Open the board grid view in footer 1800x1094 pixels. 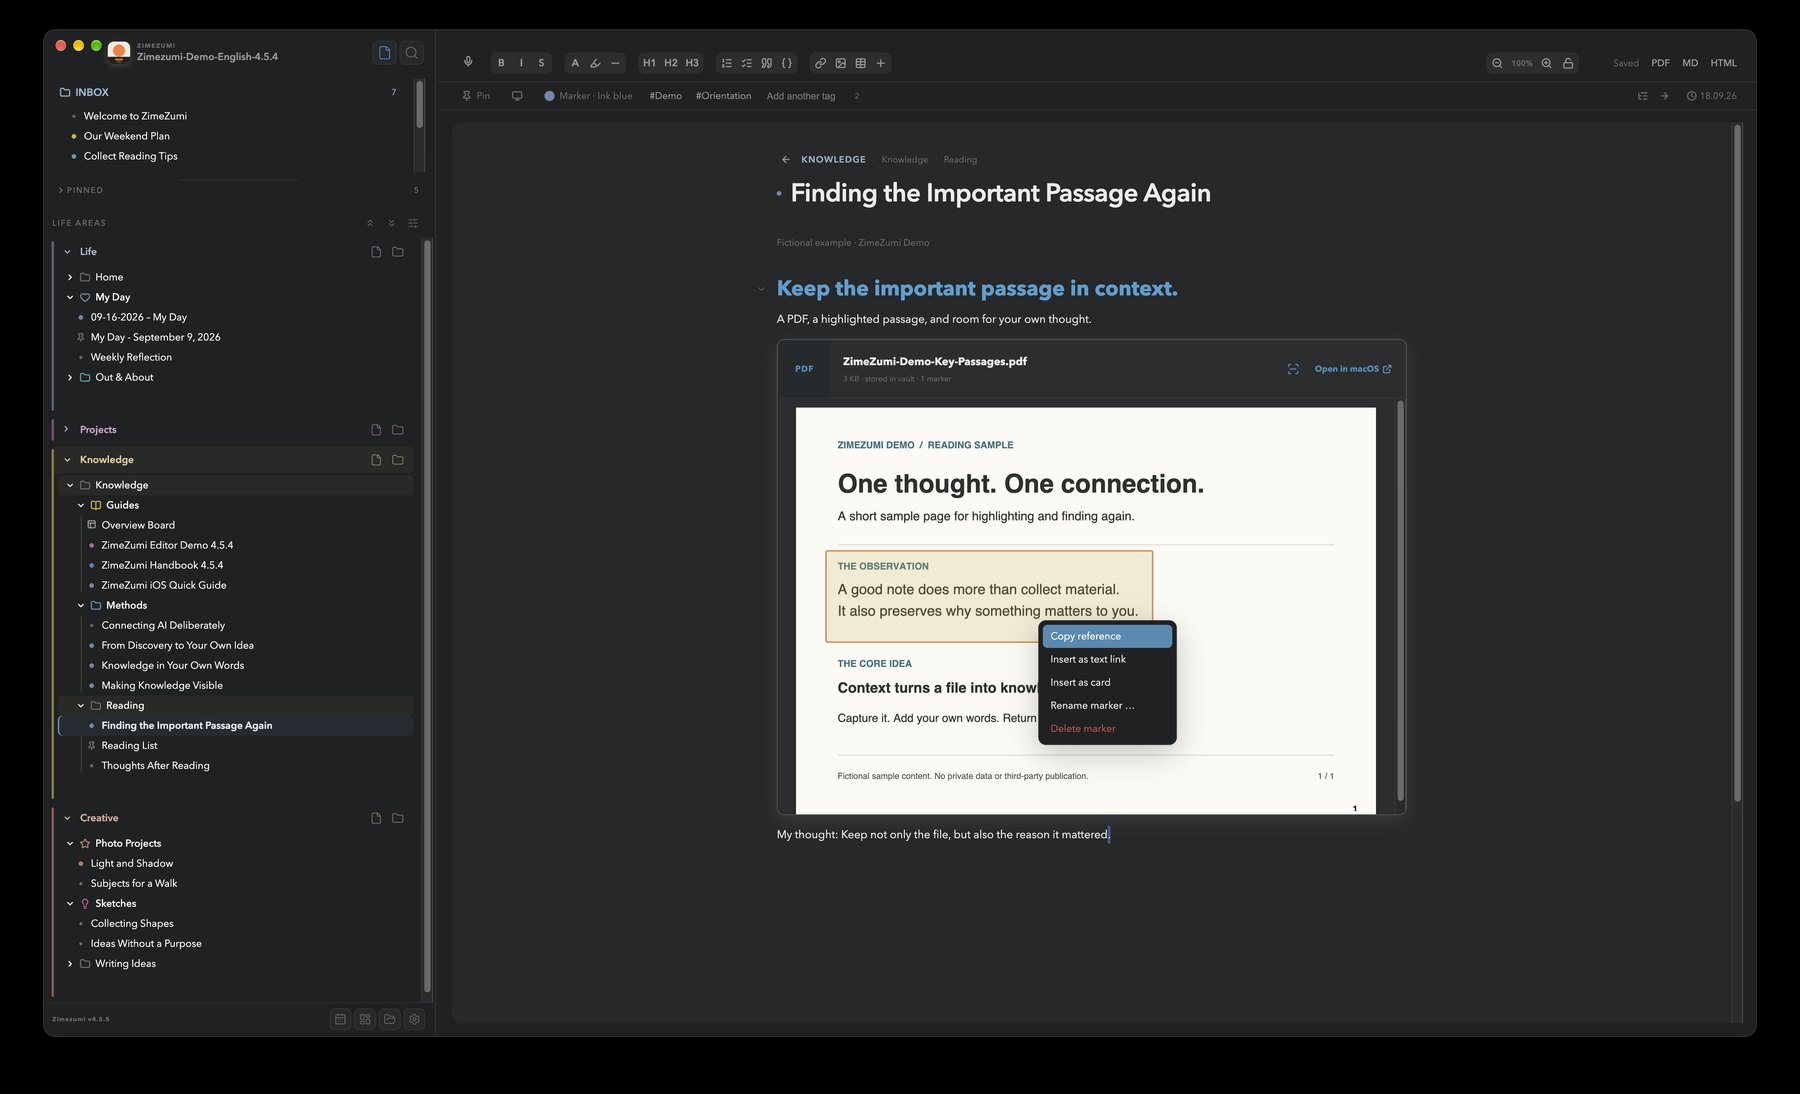(x=365, y=1019)
